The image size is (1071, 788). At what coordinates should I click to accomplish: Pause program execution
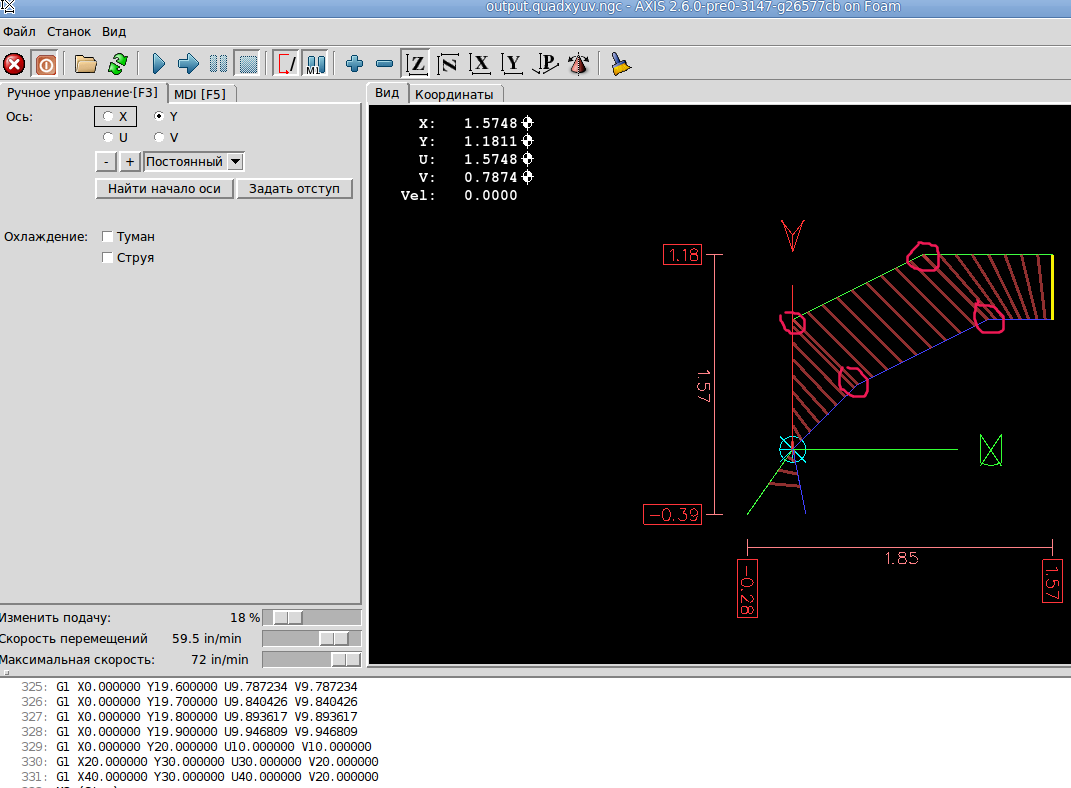(x=218, y=65)
